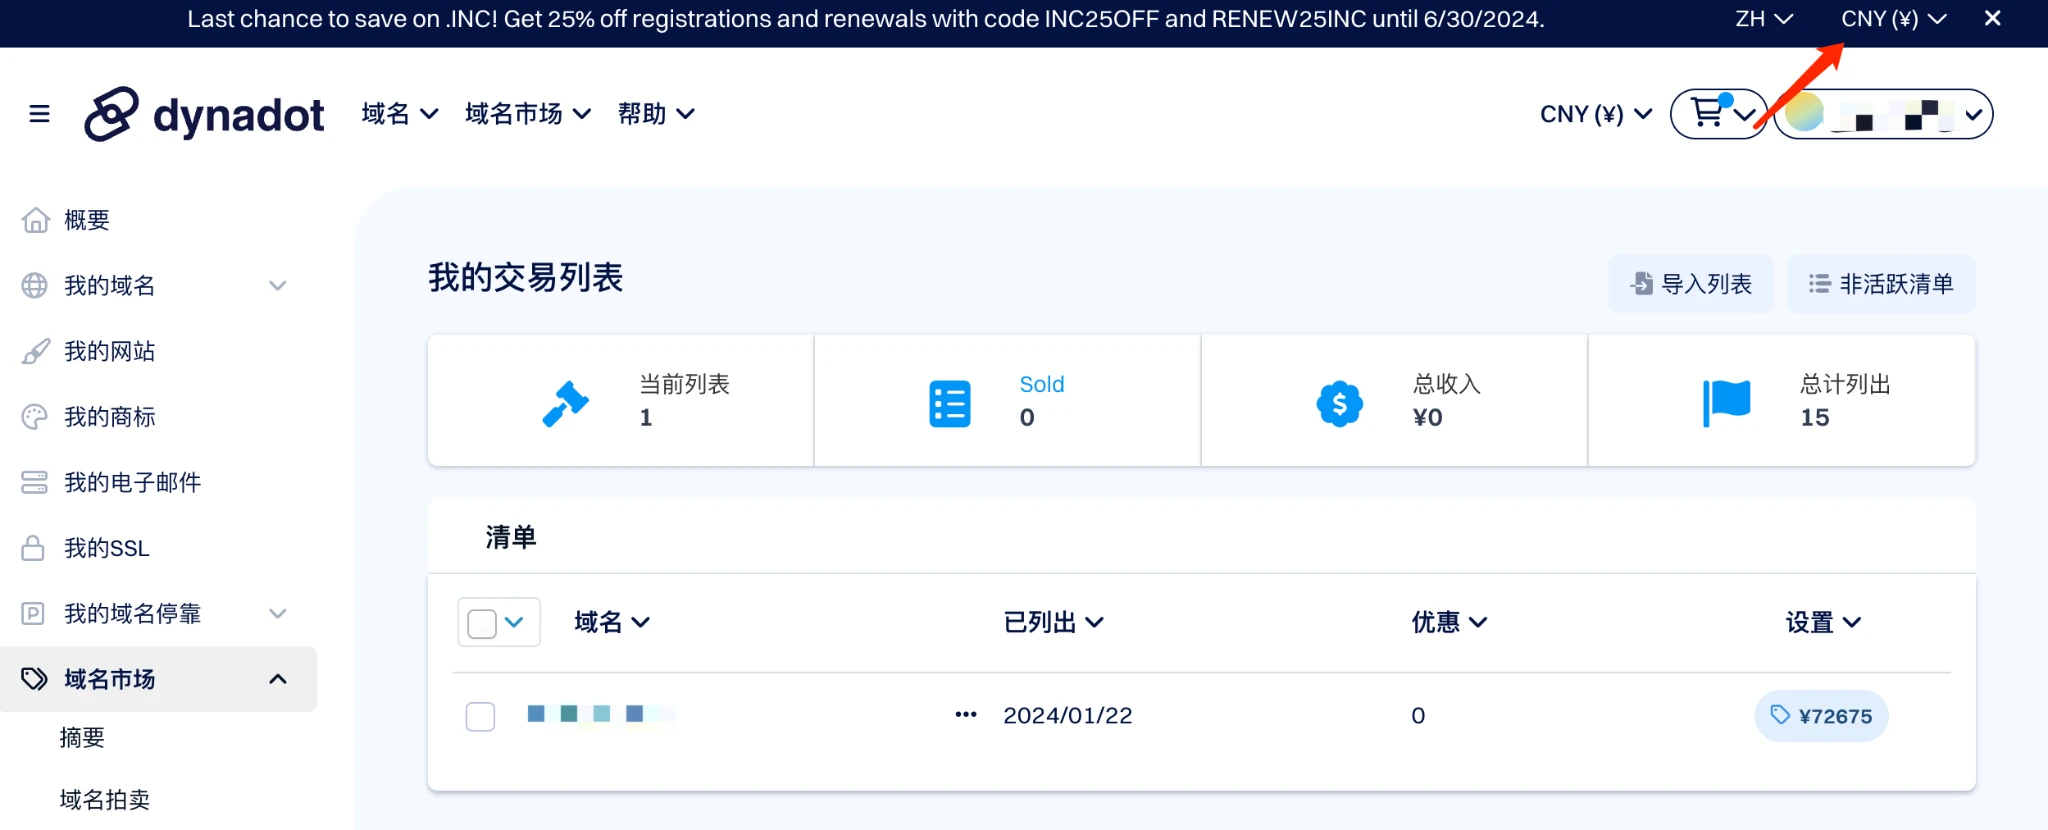
Task: Open the ZH language dropdown
Action: click(x=1763, y=19)
